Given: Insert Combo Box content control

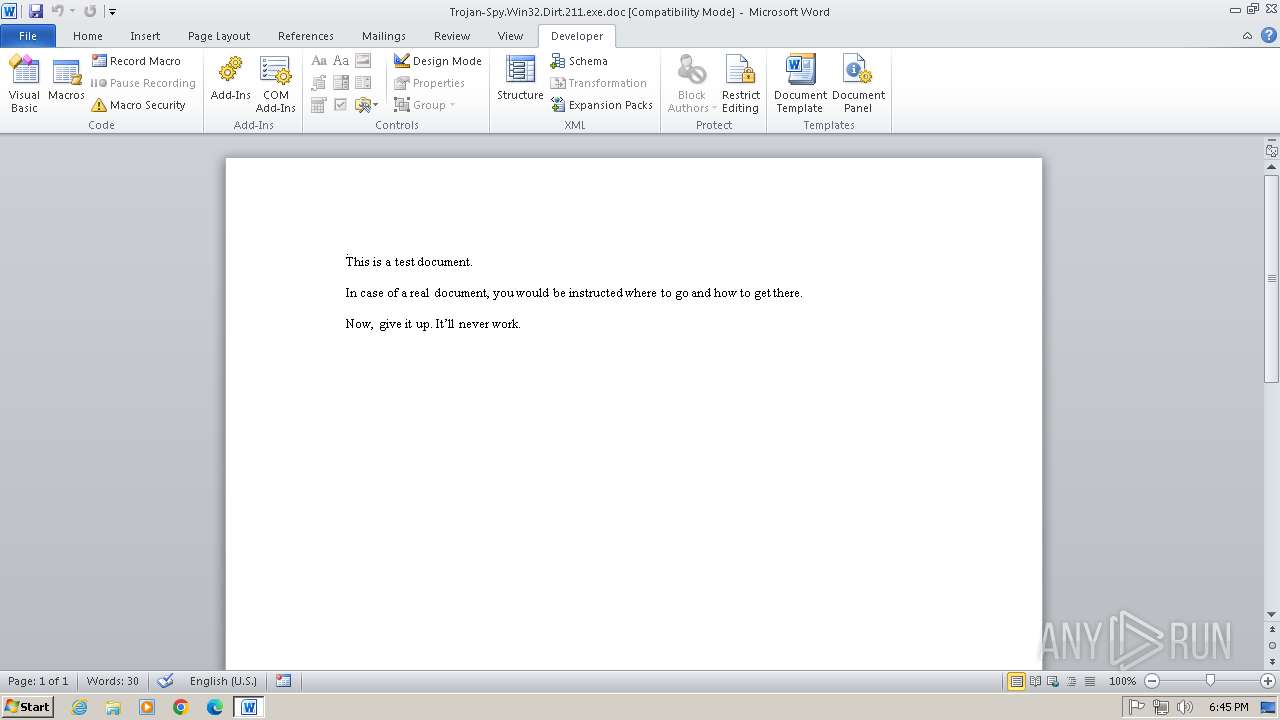Looking at the screenshot, I should pyautogui.click(x=341, y=83).
